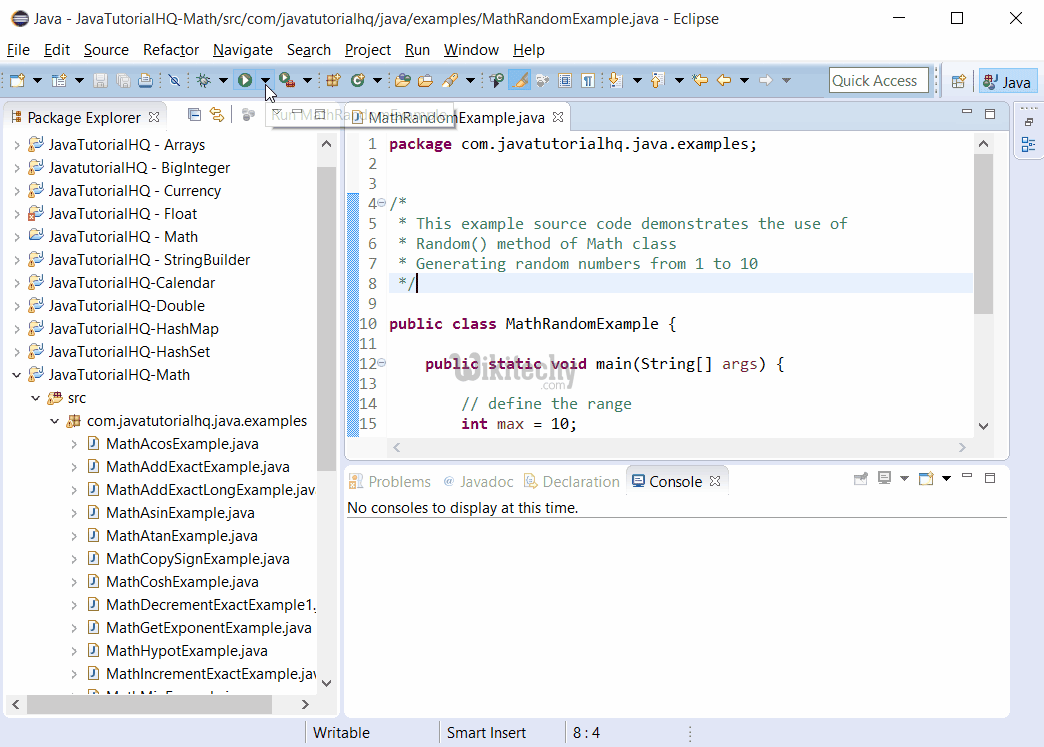Image resolution: width=1044 pixels, height=747 pixels.
Task: Expand the JavaTutorialHQ - Arrays project
Action: 18,144
